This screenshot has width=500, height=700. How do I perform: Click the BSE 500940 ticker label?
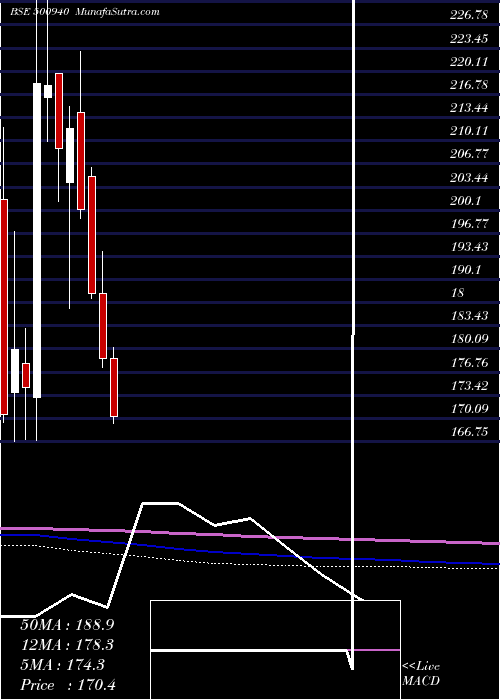pos(39,12)
